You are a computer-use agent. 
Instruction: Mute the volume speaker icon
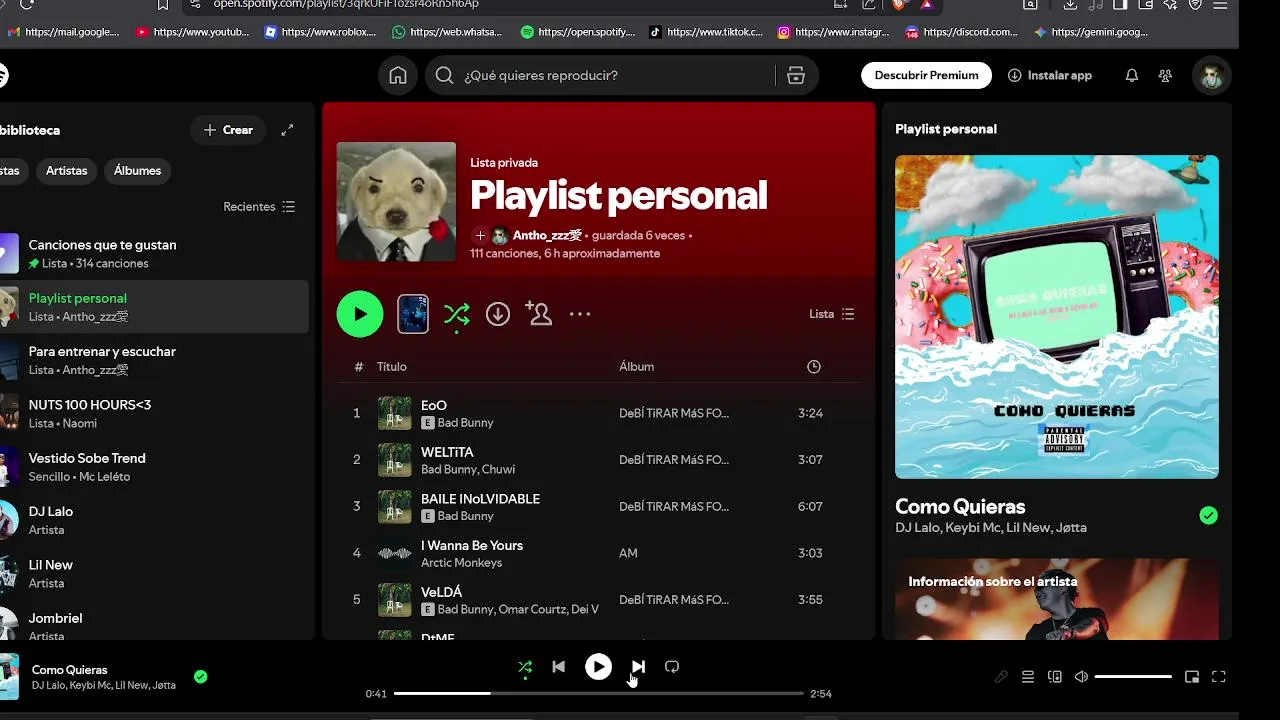pyautogui.click(x=1081, y=677)
